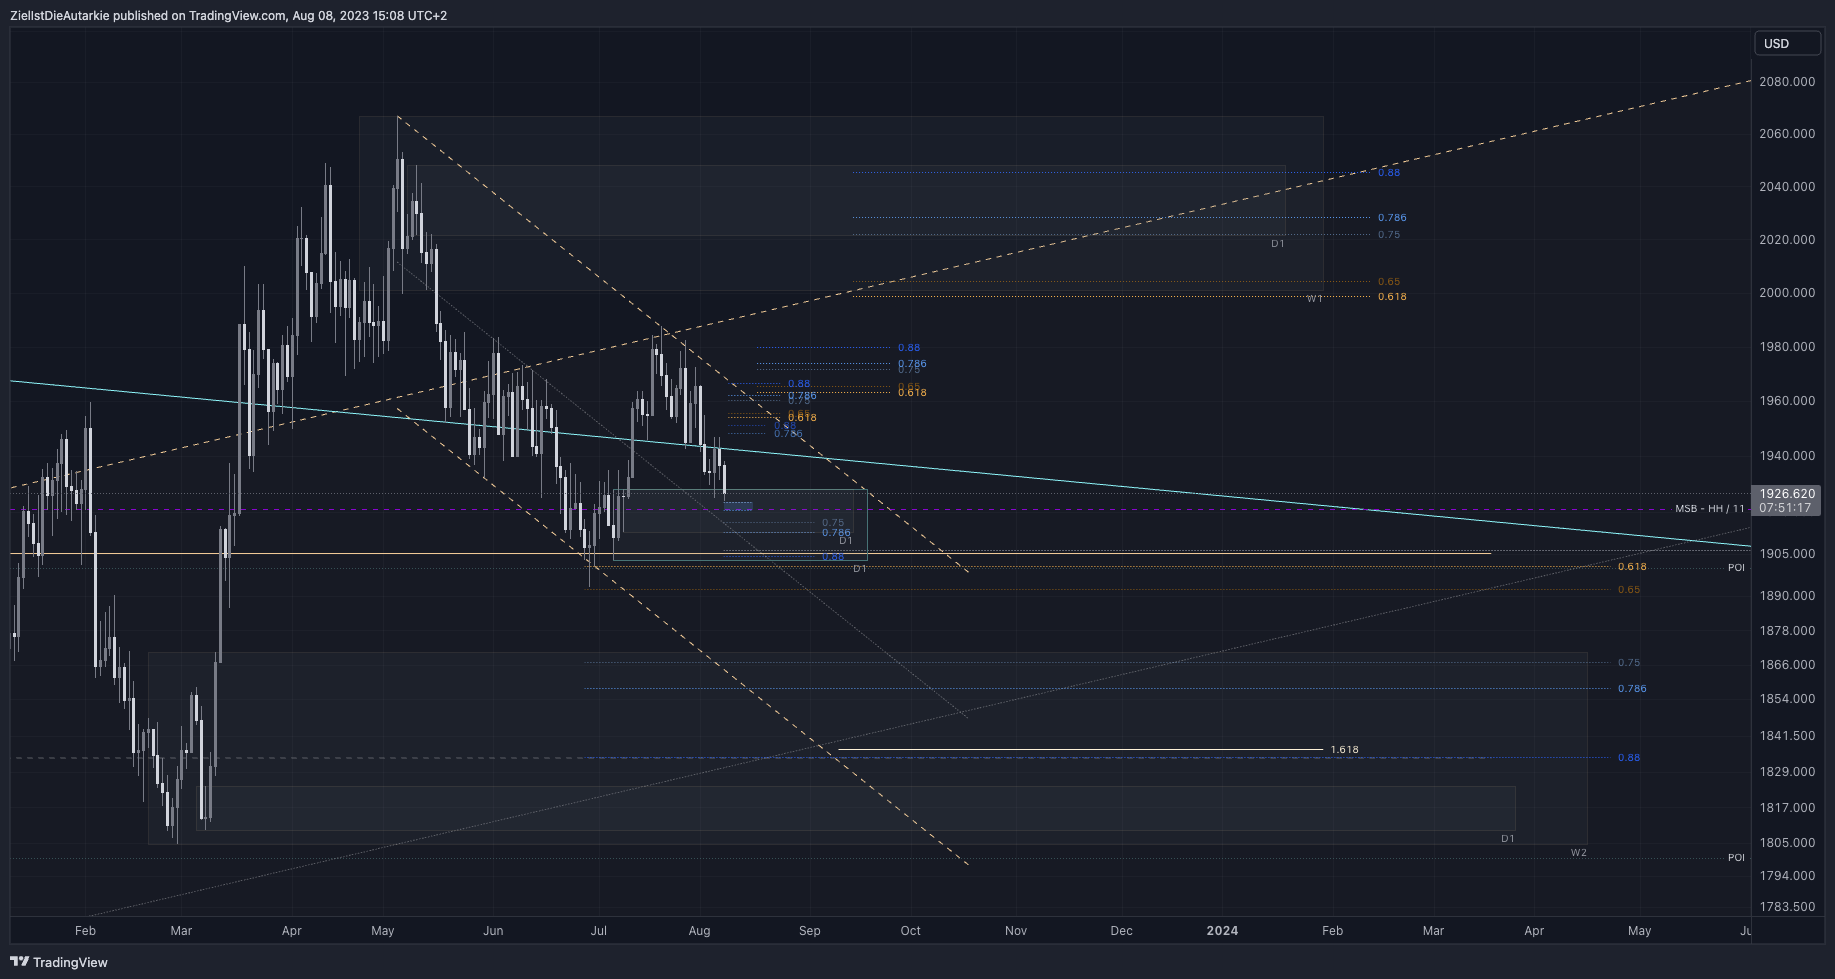Click the 1.618 extension label on white line
The image size is (1835, 979).
[1344, 750]
